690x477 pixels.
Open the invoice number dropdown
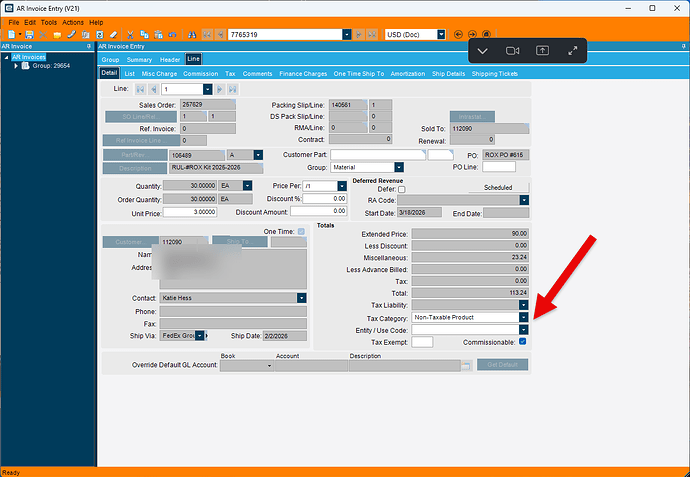tap(347, 34)
